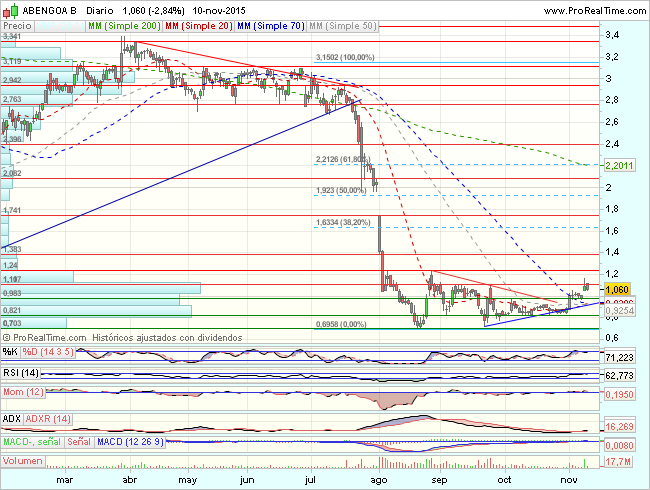Click the 16,269 ADX value box
The height and width of the screenshot is (490, 650).
point(619,427)
